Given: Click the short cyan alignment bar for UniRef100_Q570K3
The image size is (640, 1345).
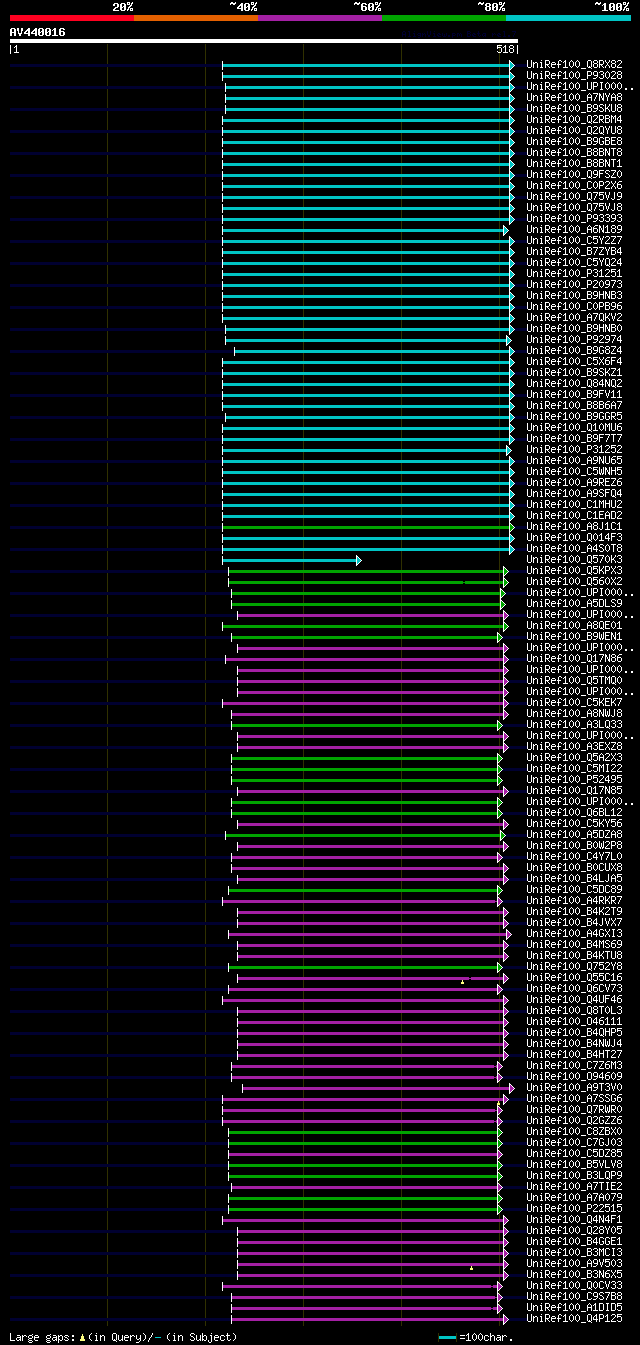Looking at the screenshot, I should click(291, 560).
